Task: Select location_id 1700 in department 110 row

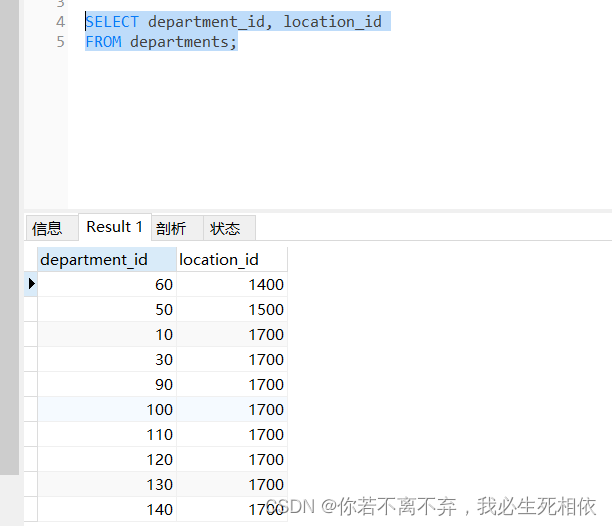Action: click(x=232, y=434)
